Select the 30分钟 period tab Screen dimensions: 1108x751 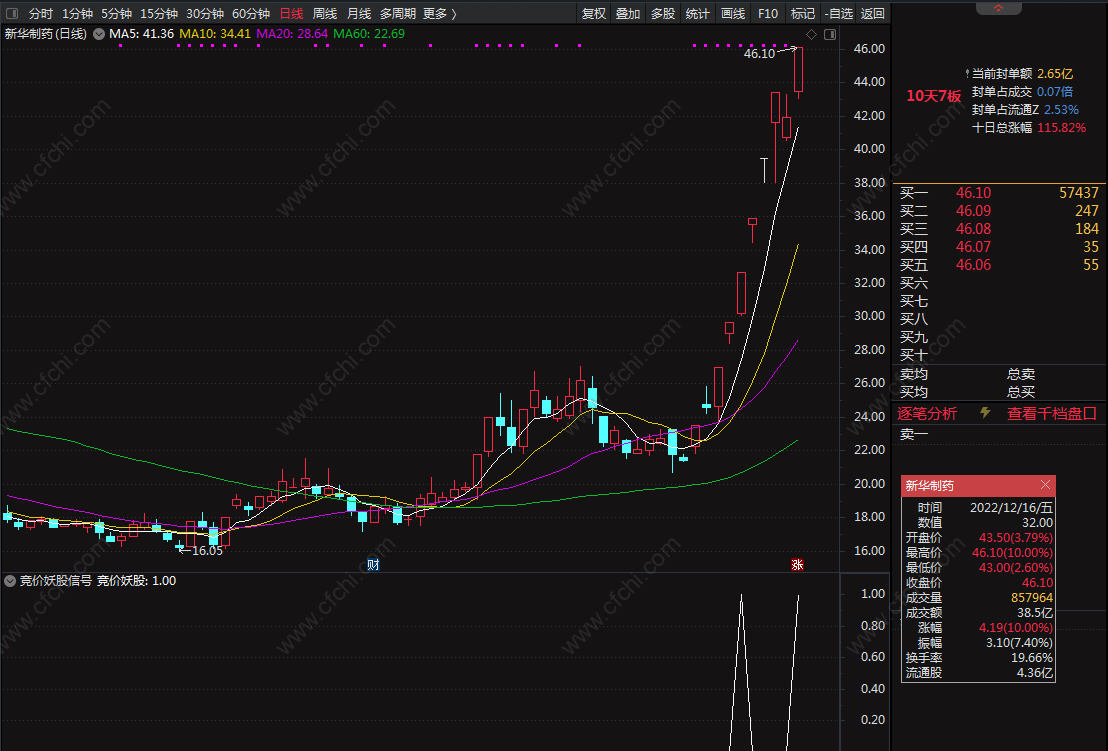coord(205,13)
